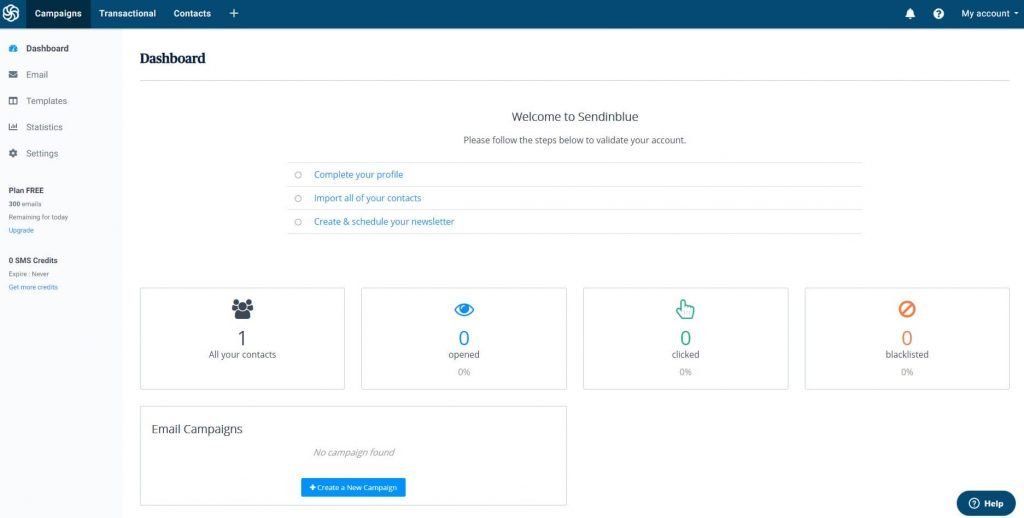Image resolution: width=1024 pixels, height=518 pixels.
Task: Open the Contacts tab
Action: click(x=192, y=14)
